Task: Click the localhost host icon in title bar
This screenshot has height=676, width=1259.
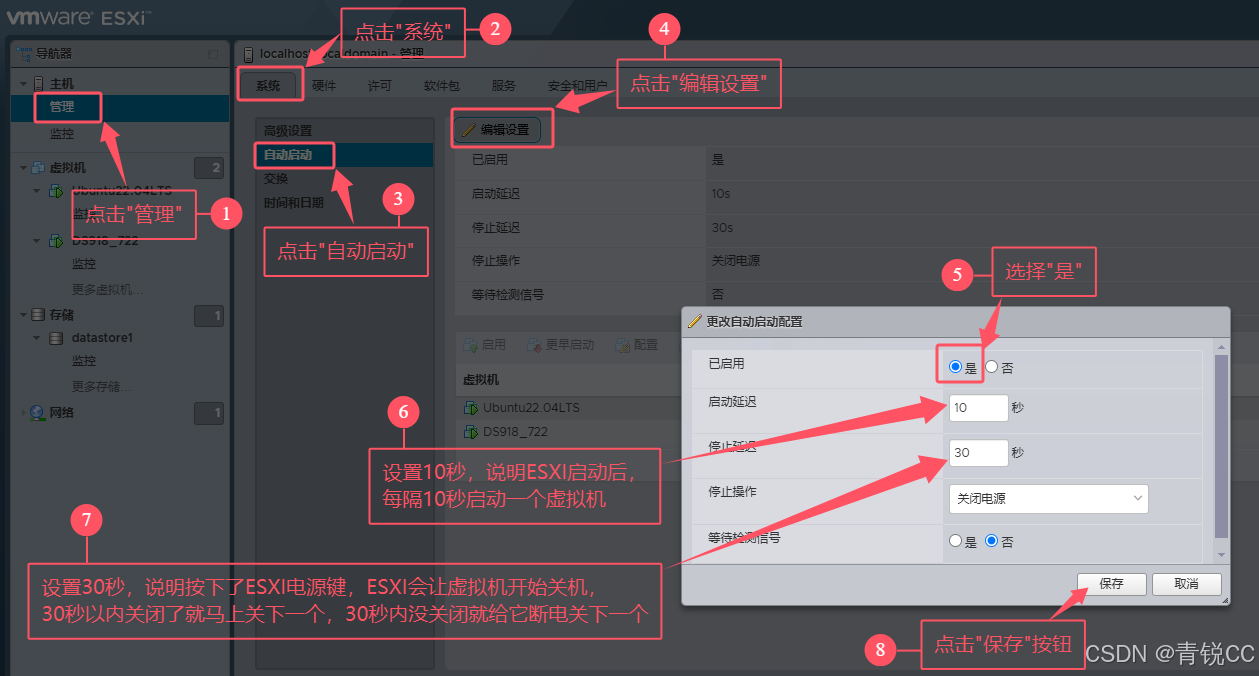Action: click(x=248, y=54)
